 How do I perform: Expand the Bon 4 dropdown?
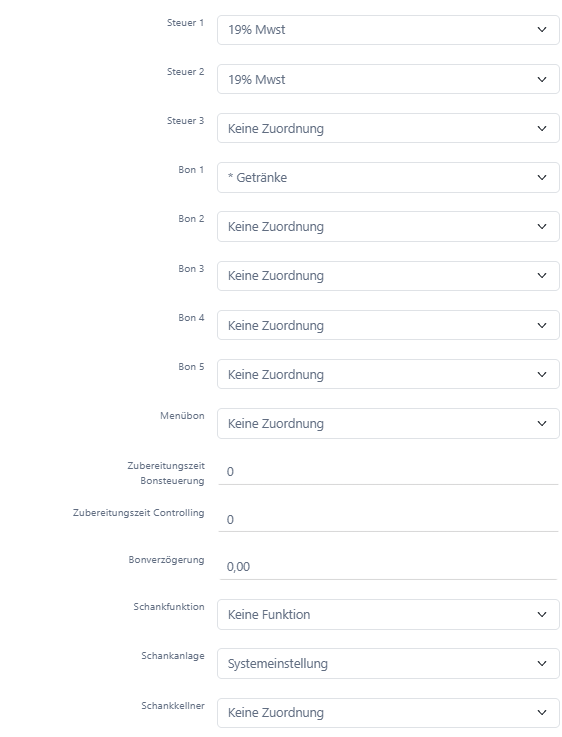[x=388, y=325]
